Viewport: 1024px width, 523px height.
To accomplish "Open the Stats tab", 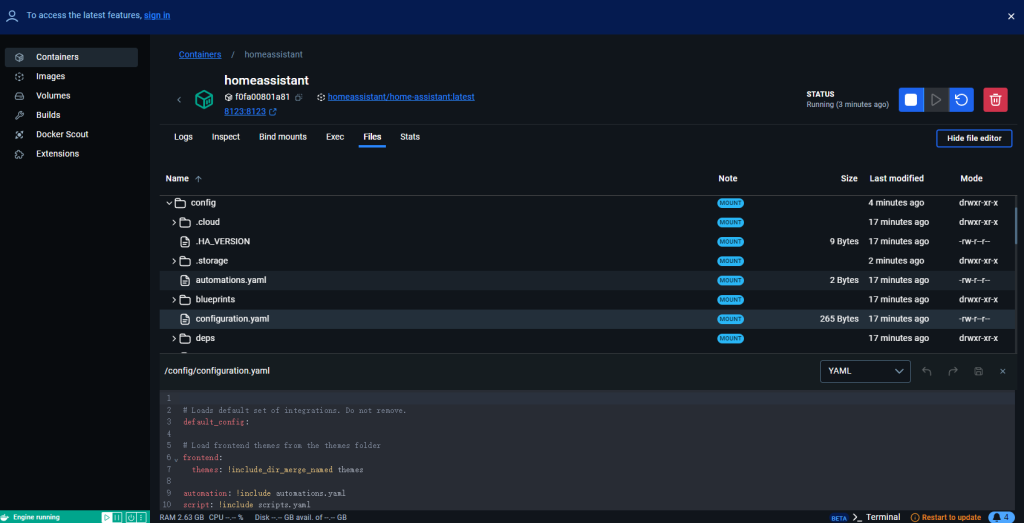I will pyautogui.click(x=410, y=137).
